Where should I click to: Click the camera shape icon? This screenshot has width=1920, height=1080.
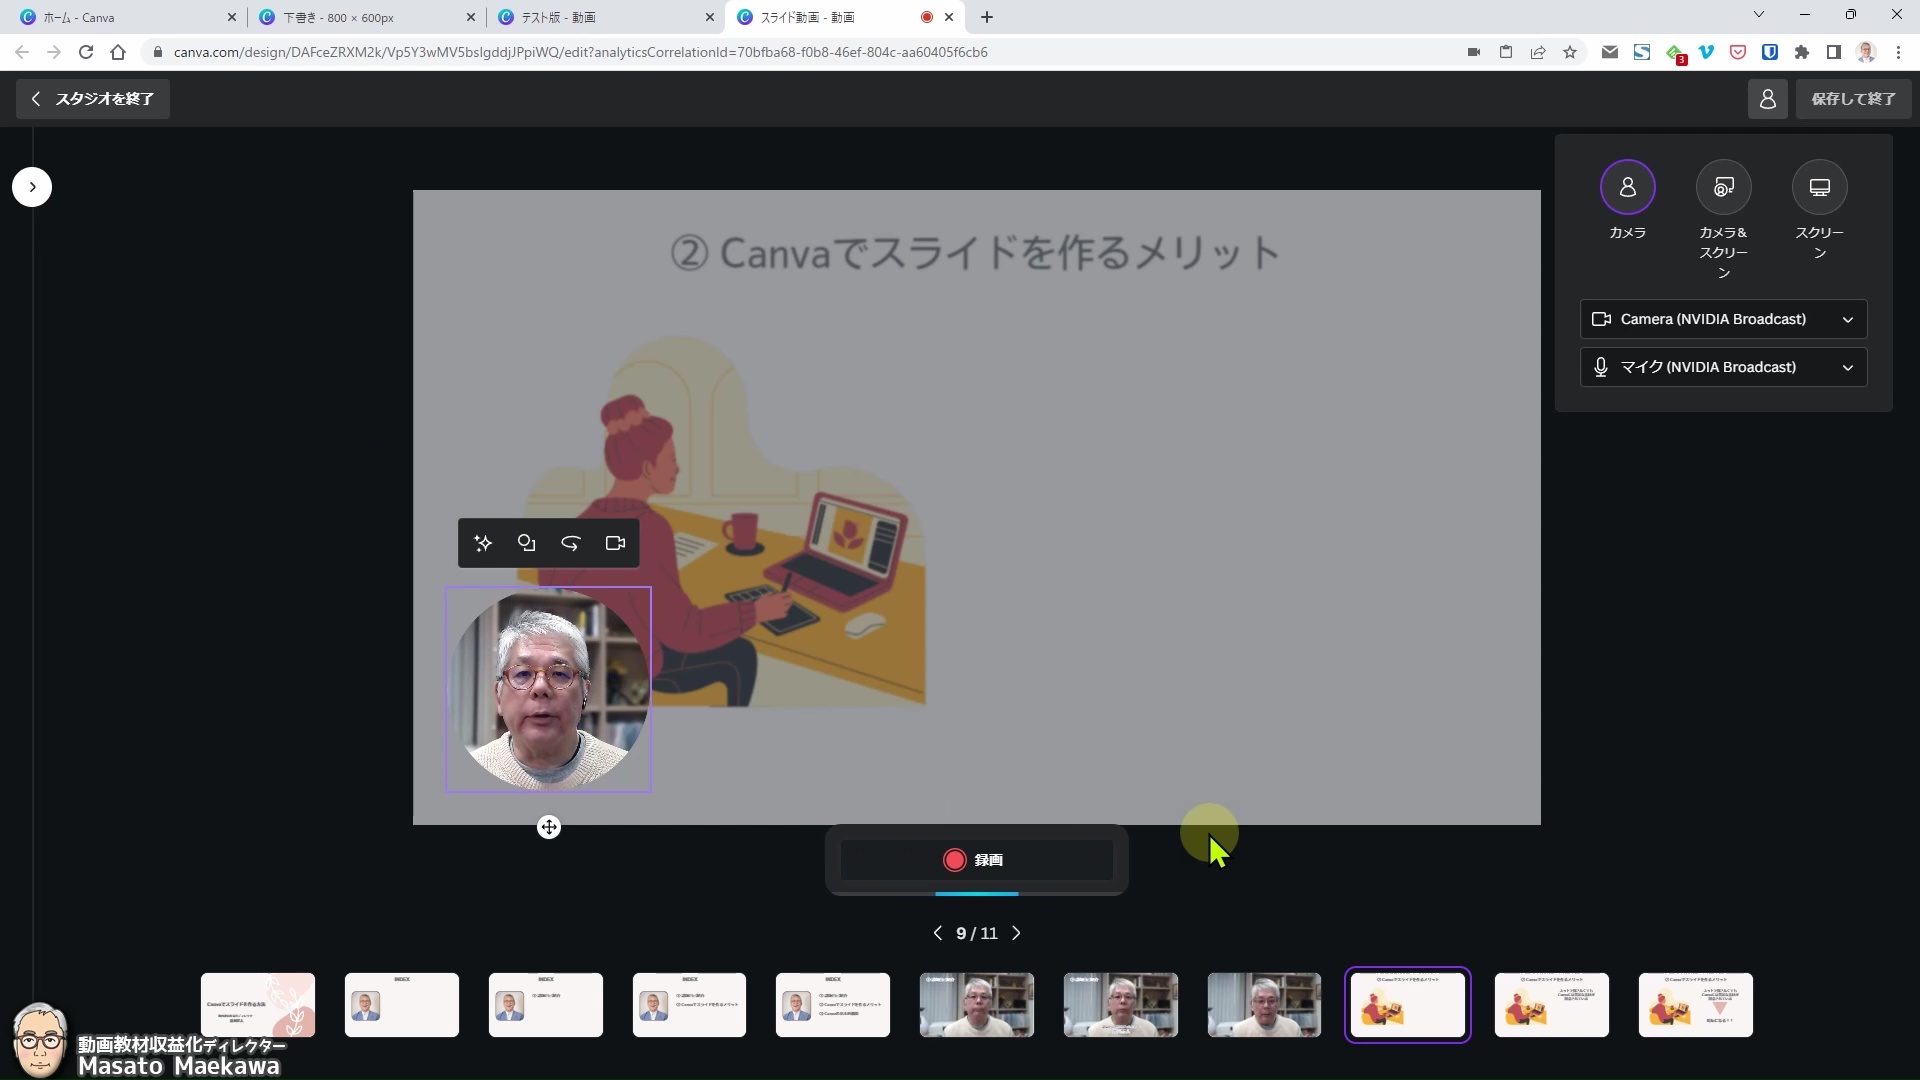click(x=527, y=543)
